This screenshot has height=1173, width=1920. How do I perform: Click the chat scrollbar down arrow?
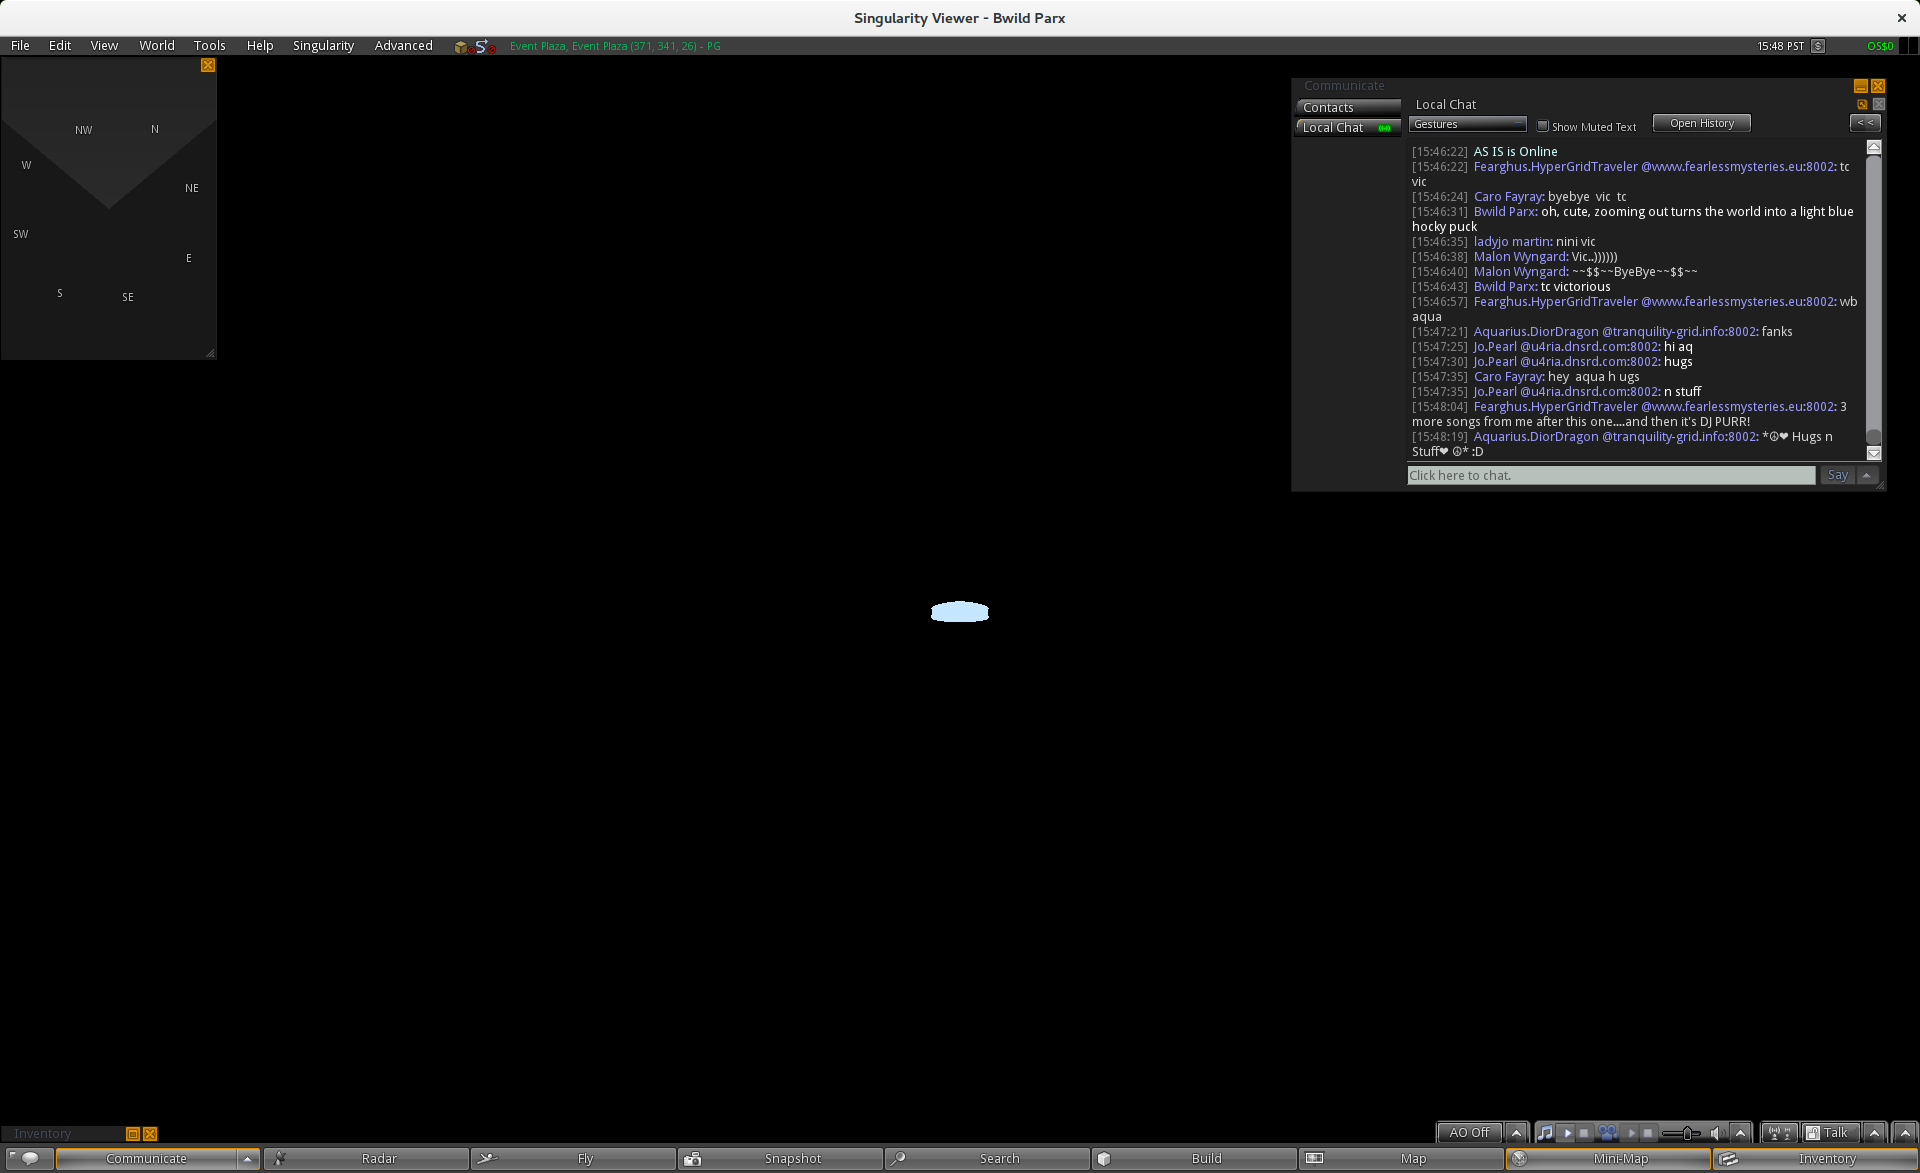click(1874, 453)
